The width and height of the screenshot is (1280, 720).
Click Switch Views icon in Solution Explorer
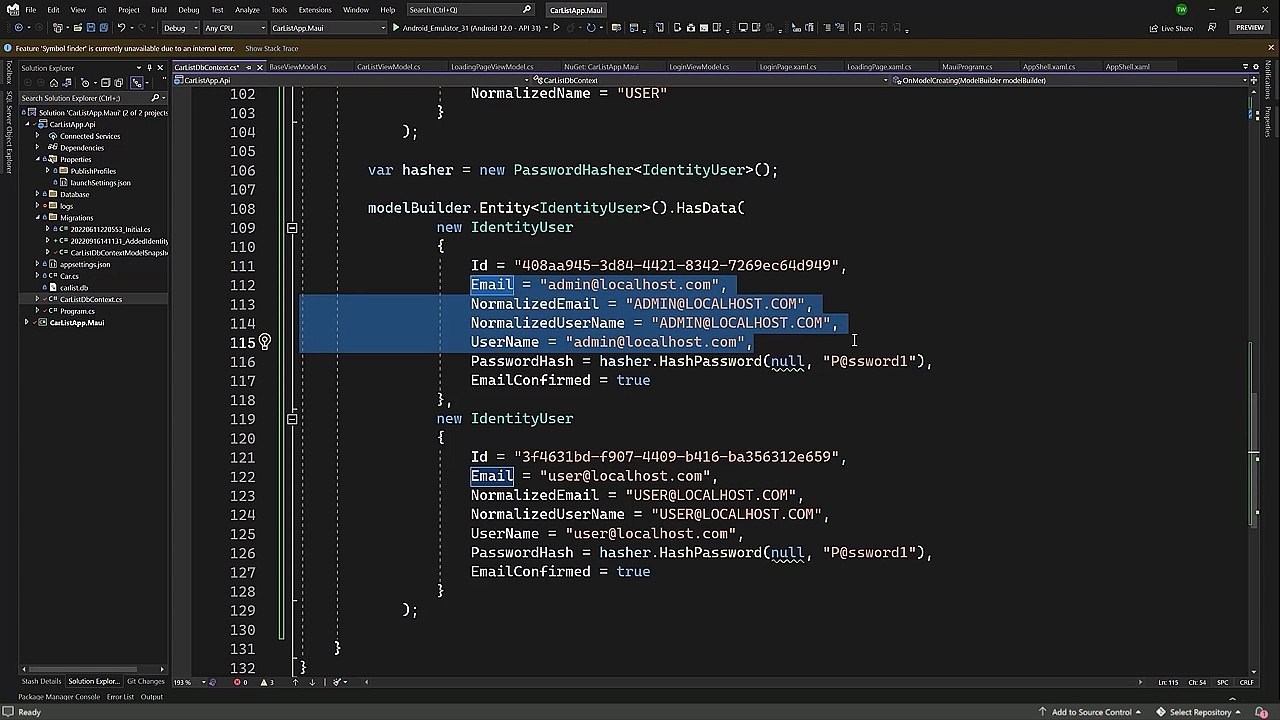point(67,83)
